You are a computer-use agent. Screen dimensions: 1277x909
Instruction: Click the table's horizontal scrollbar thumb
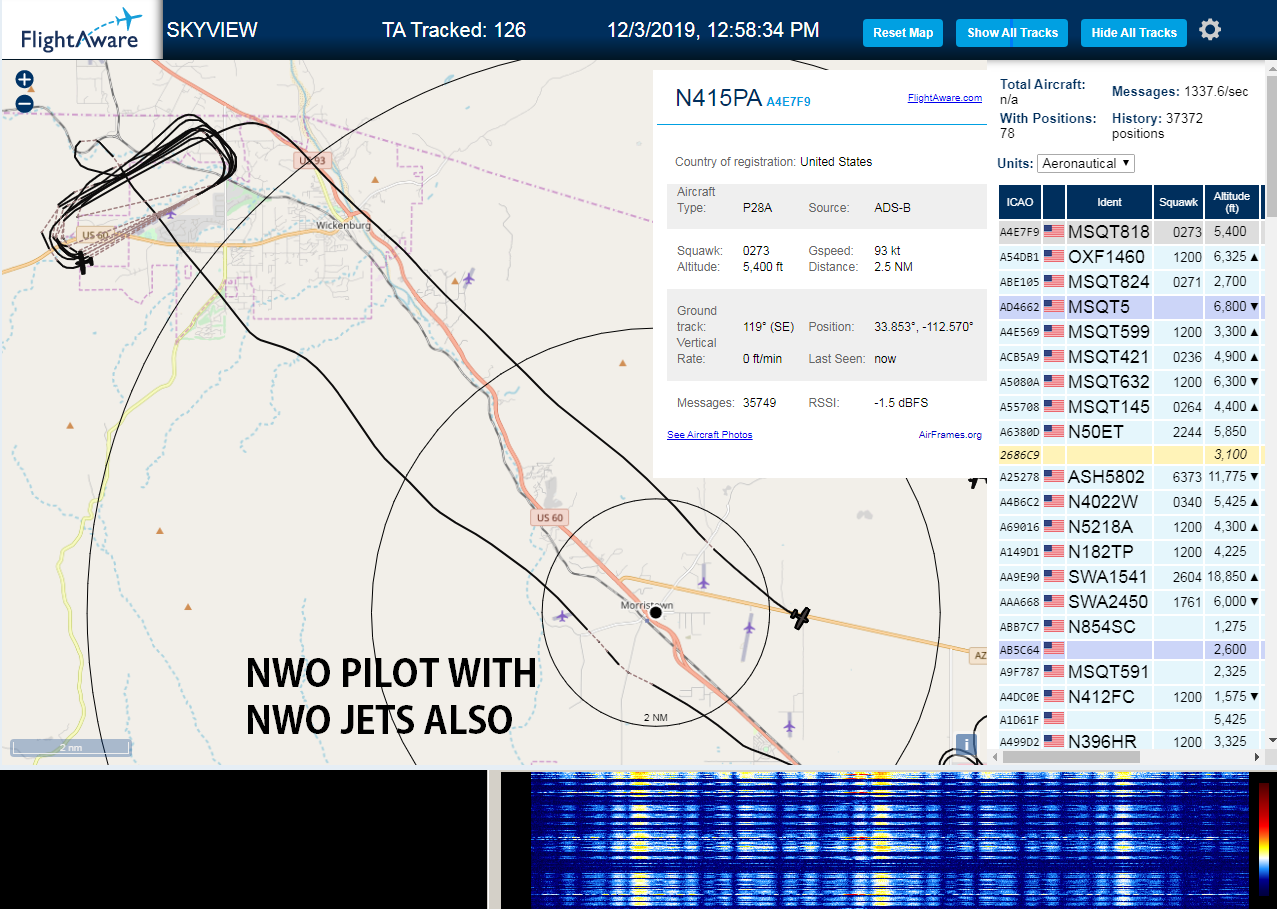click(x=1070, y=757)
